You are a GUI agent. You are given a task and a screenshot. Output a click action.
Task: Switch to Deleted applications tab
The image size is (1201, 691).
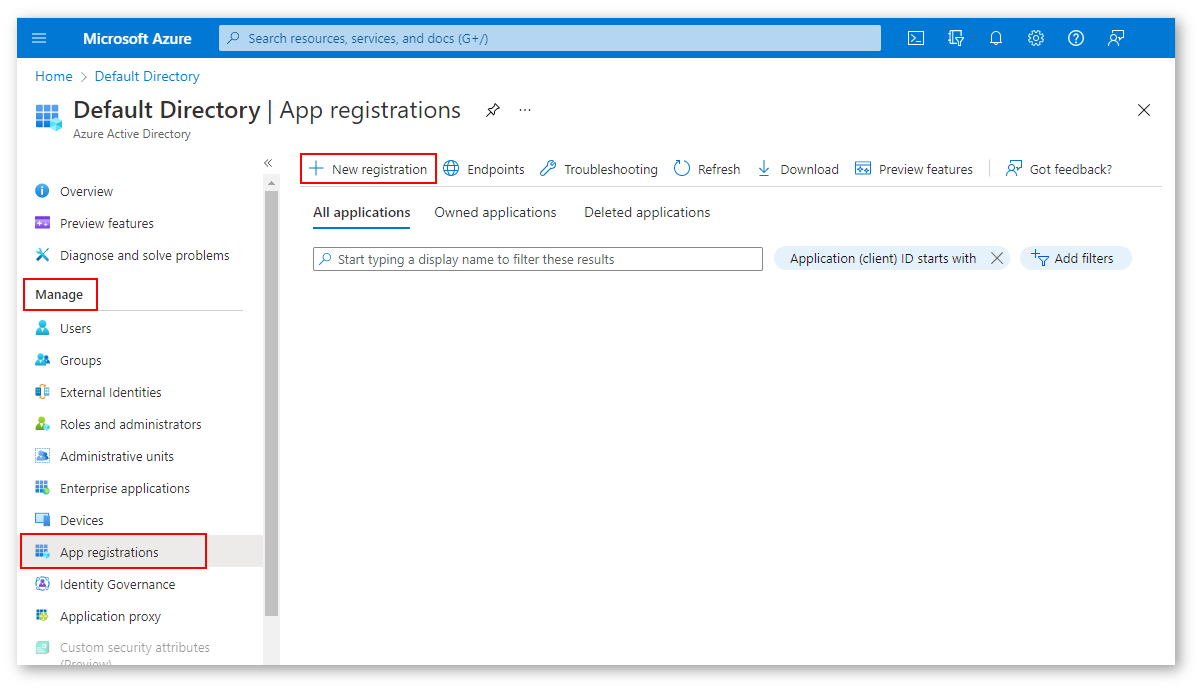(x=647, y=213)
